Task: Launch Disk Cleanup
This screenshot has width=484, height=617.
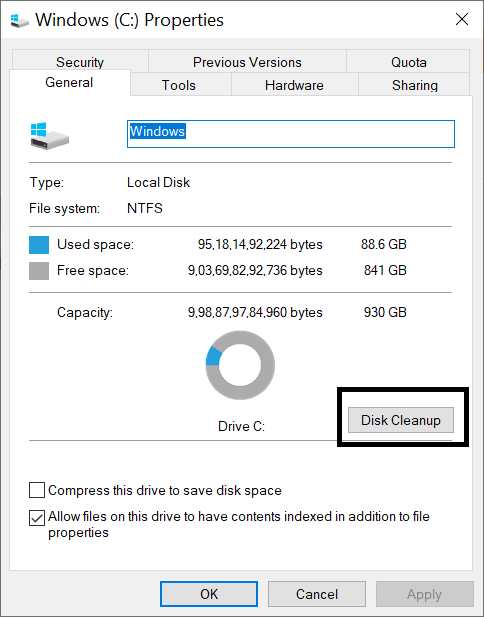Action: click(401, 420)
